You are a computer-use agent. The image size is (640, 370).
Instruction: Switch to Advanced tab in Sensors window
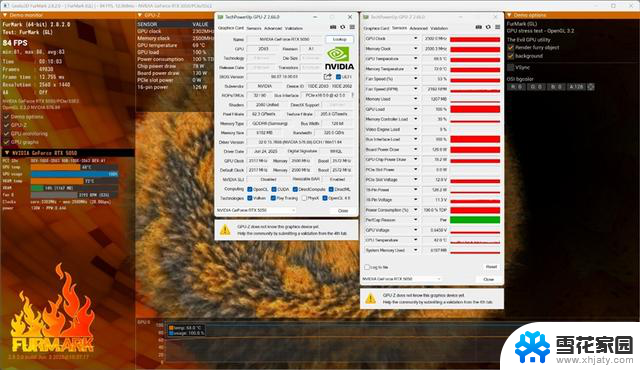[418, 28]
